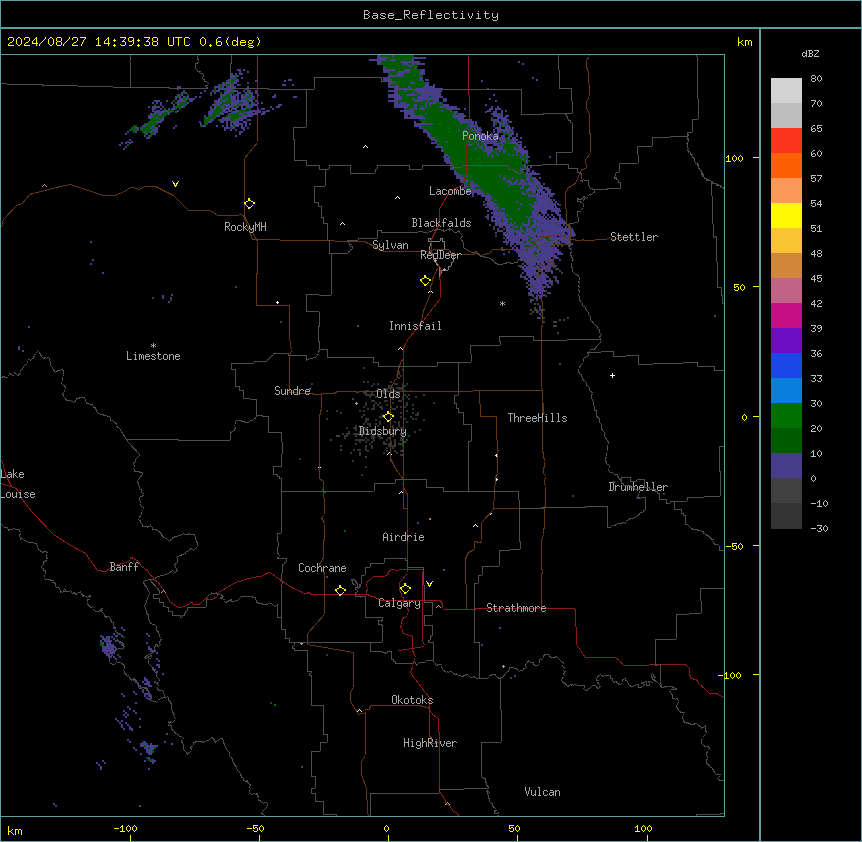Click the Sylvan label
The image size is (862, 842).
pyautogui.click(x=390, y=245)
